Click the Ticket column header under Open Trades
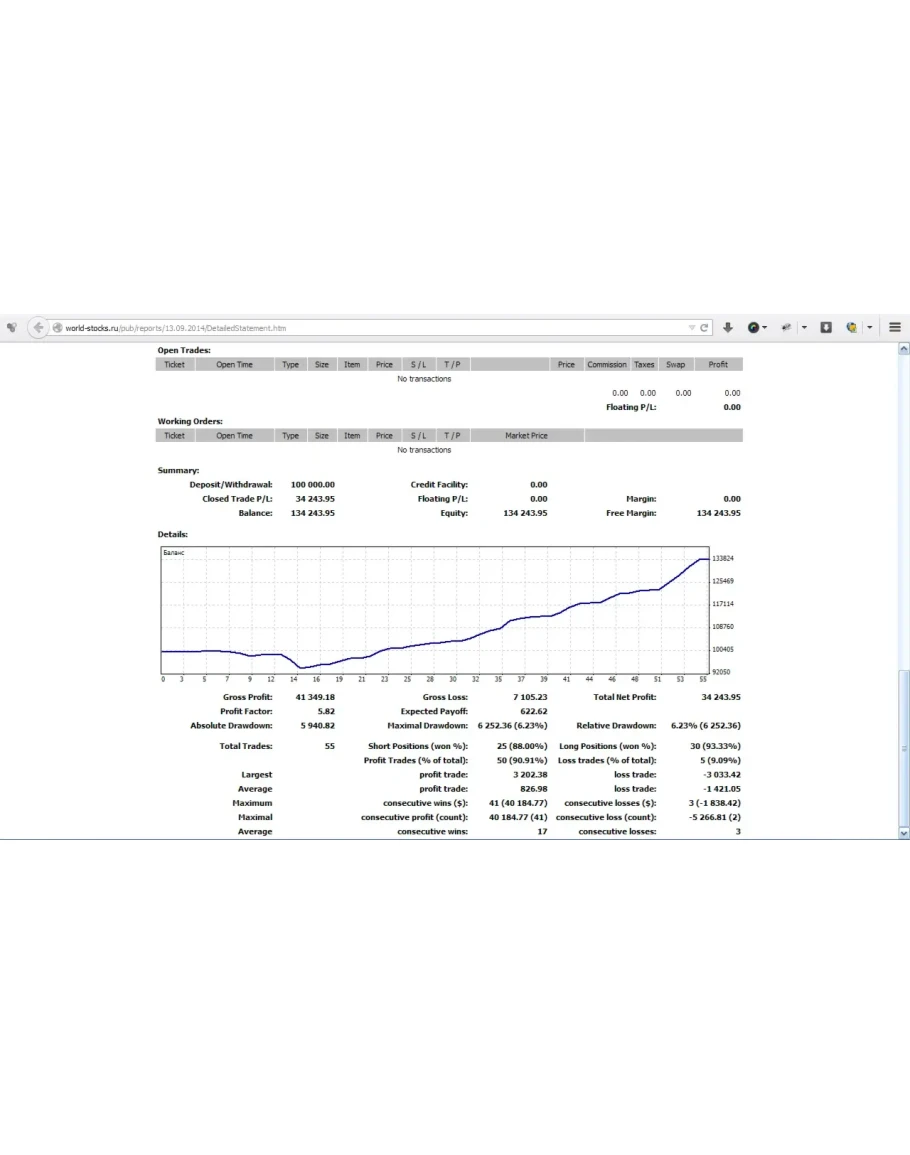This screenshot has height=1155, width=910. 174,365
